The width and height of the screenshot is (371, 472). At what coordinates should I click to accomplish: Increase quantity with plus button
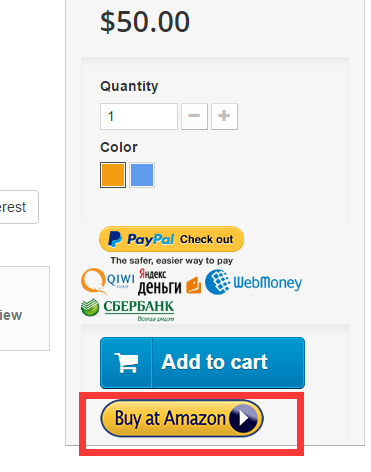pyautogui.click(x=224, y=116)
